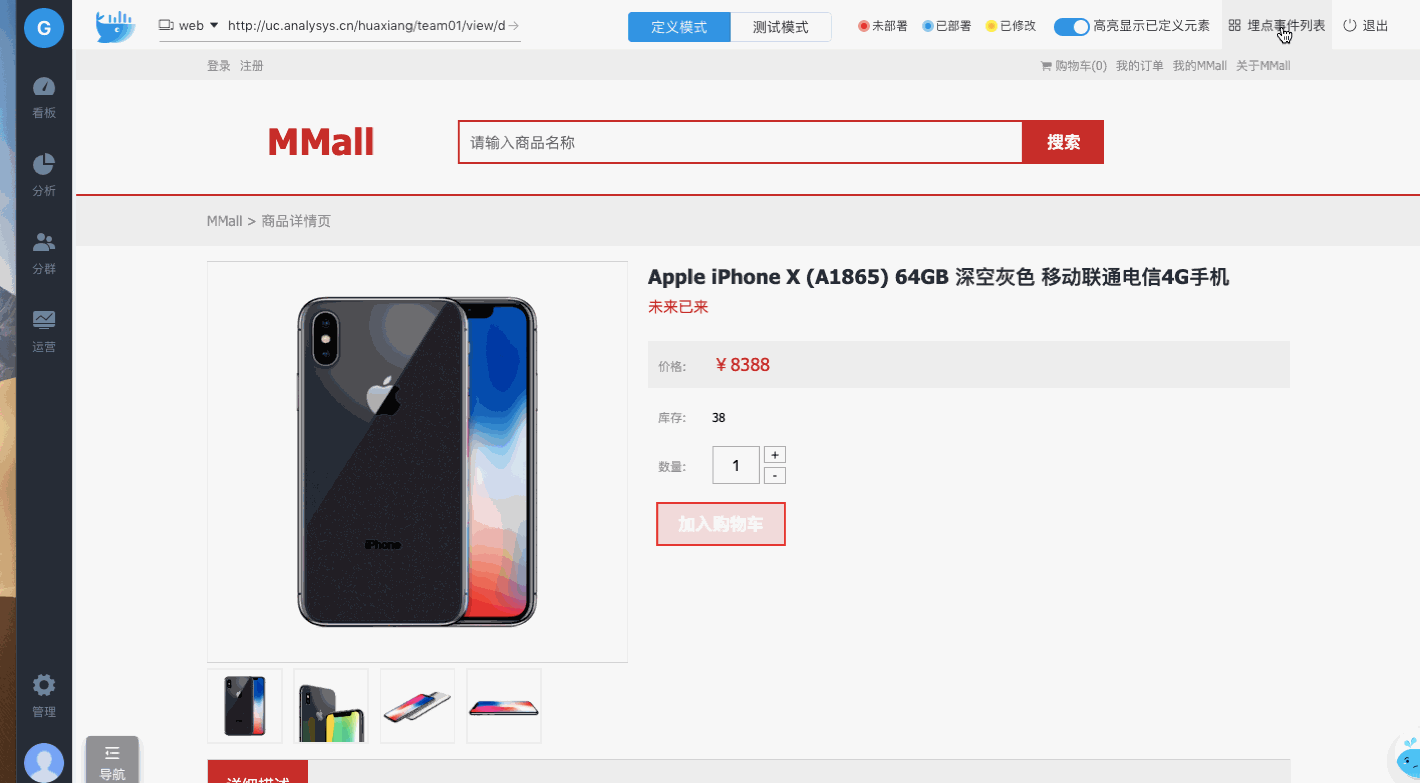
Task: Toggle 高亮显示已定义元素 switch
Action: pyautogui.click(x=1072, y=26)
